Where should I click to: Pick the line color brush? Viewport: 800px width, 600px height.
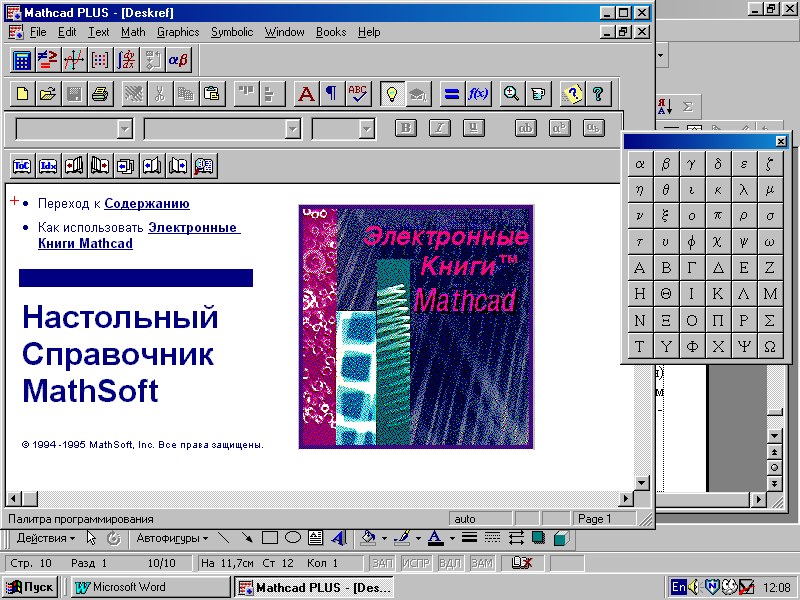403,538
